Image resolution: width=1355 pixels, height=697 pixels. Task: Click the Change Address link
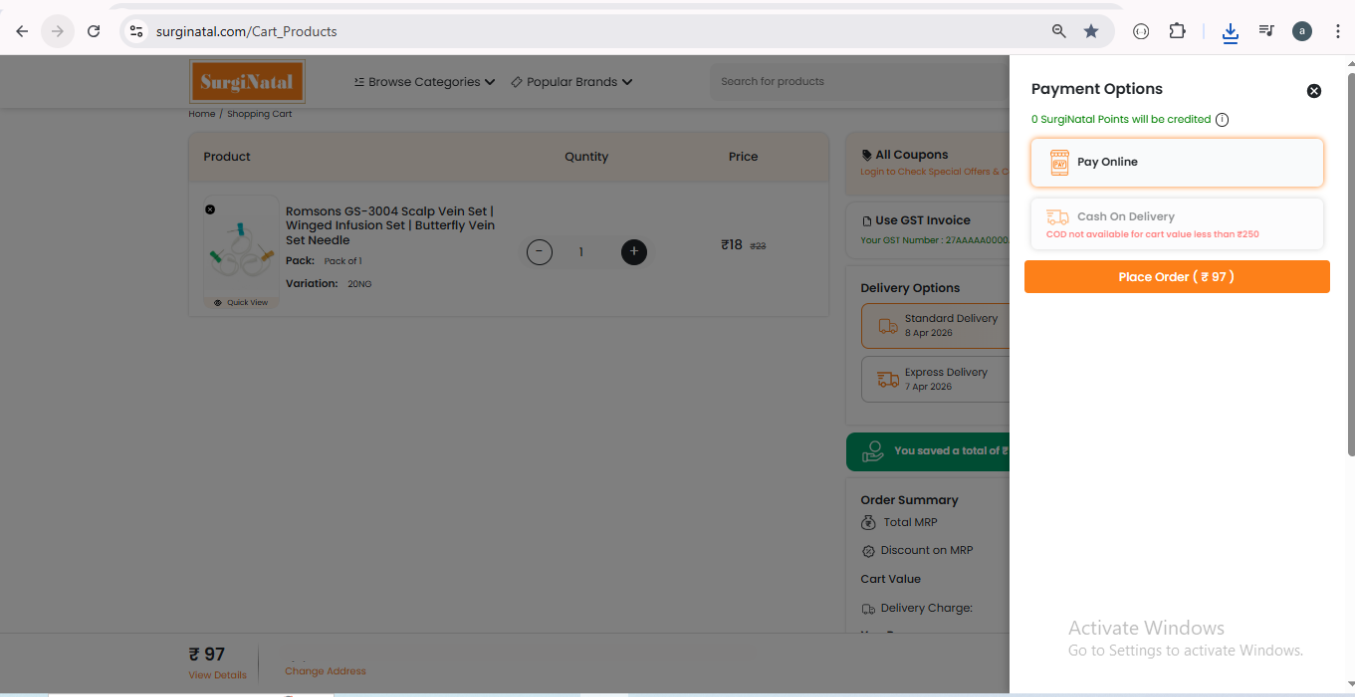pos(325,671)
